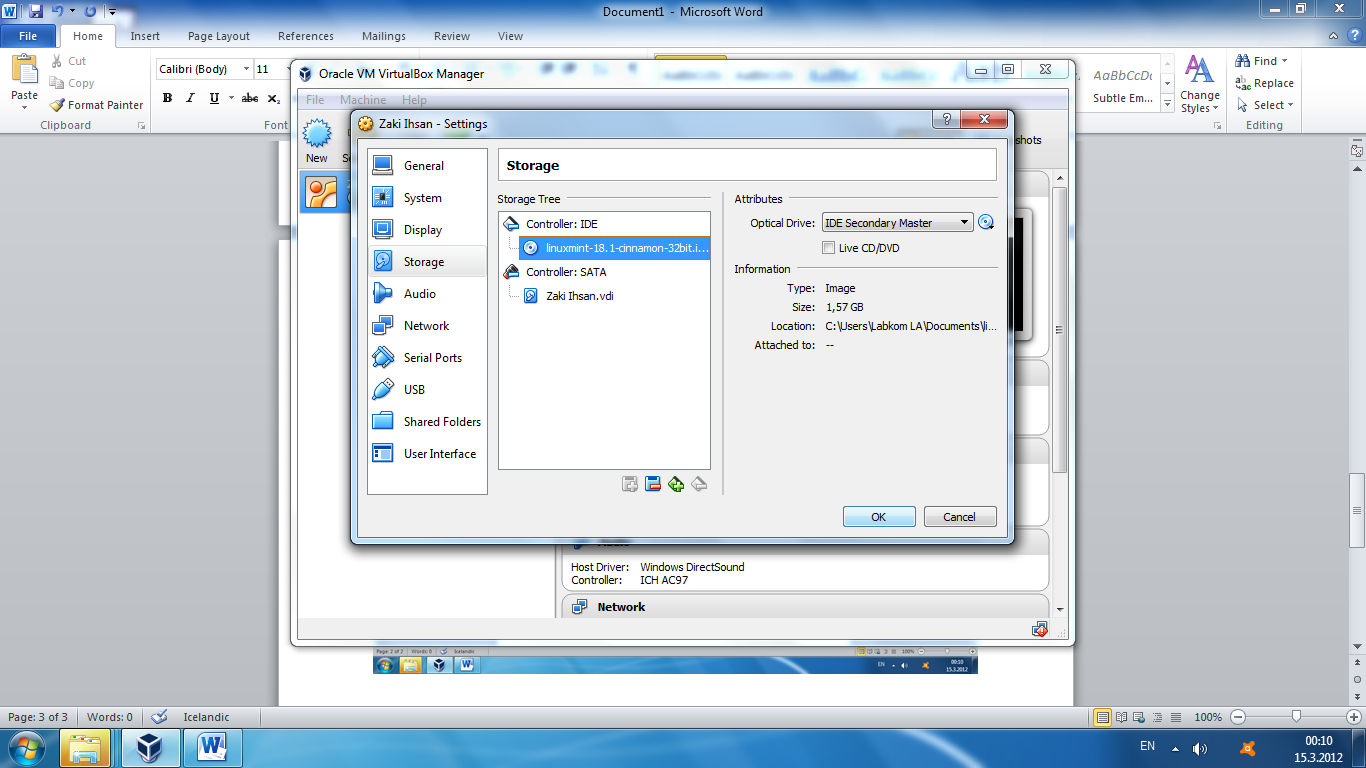The width and height of the screenshot is (1366, 768).
Task: Open Network settings category in the sidebar
Action: (x=427, y=326)
